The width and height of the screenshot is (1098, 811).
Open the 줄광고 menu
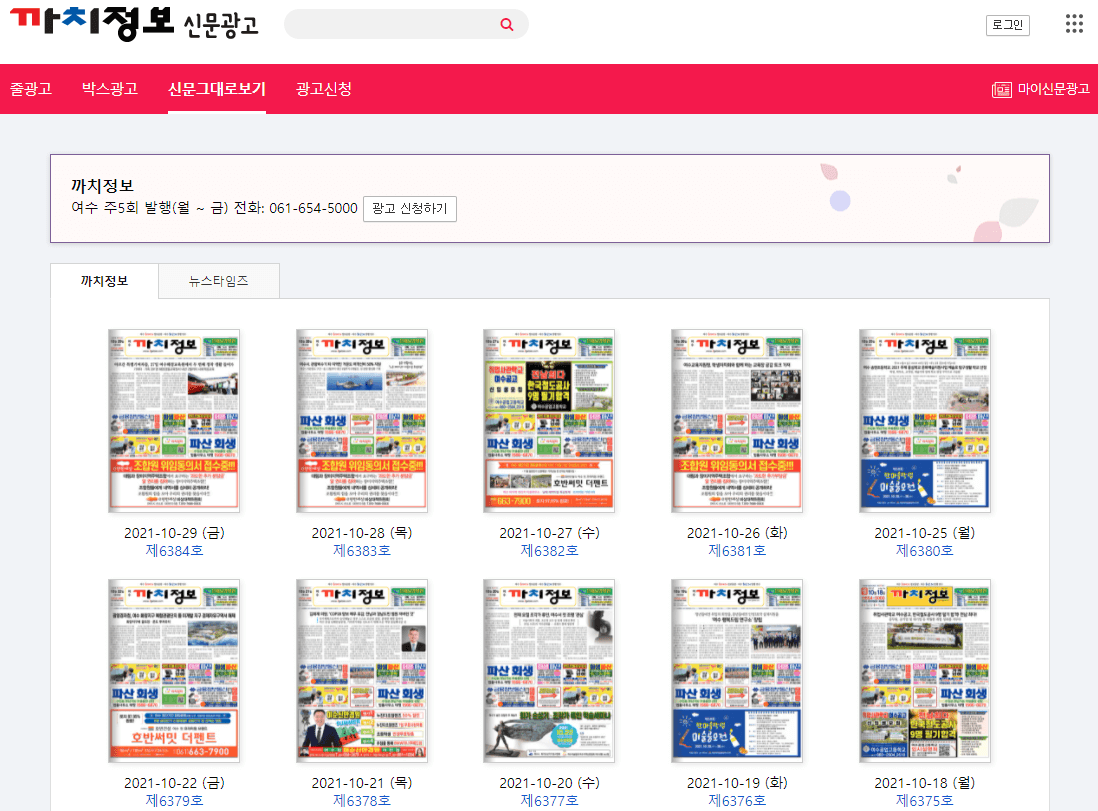point(30,89)
